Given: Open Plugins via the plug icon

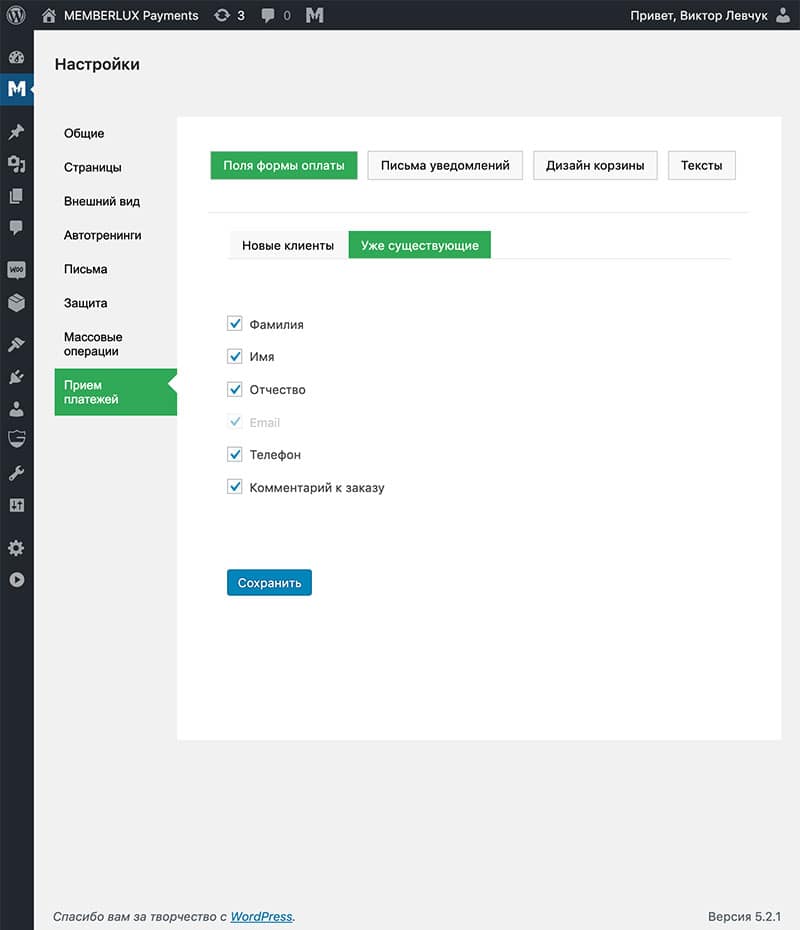Looking at the screenshot, I should [16, 377].
